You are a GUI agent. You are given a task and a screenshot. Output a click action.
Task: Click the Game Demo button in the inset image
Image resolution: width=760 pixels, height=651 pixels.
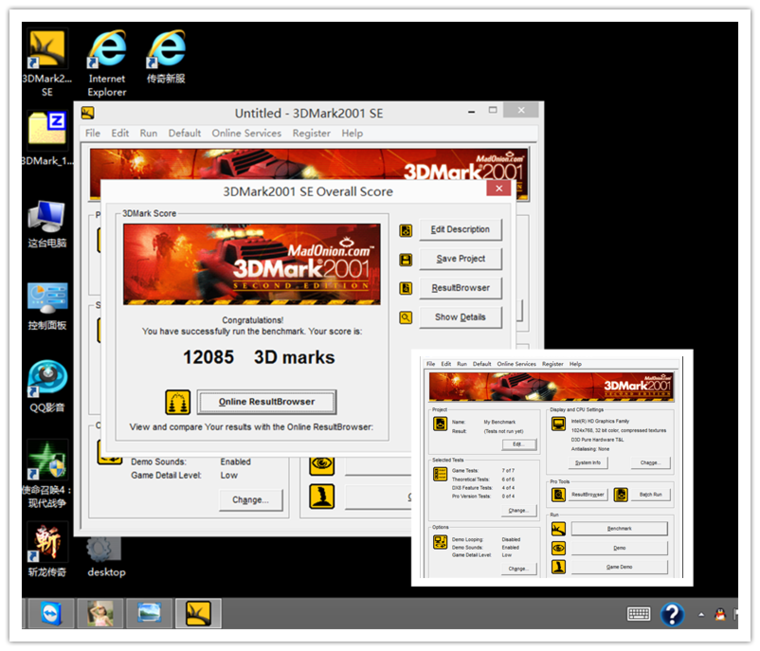[619, 567]
